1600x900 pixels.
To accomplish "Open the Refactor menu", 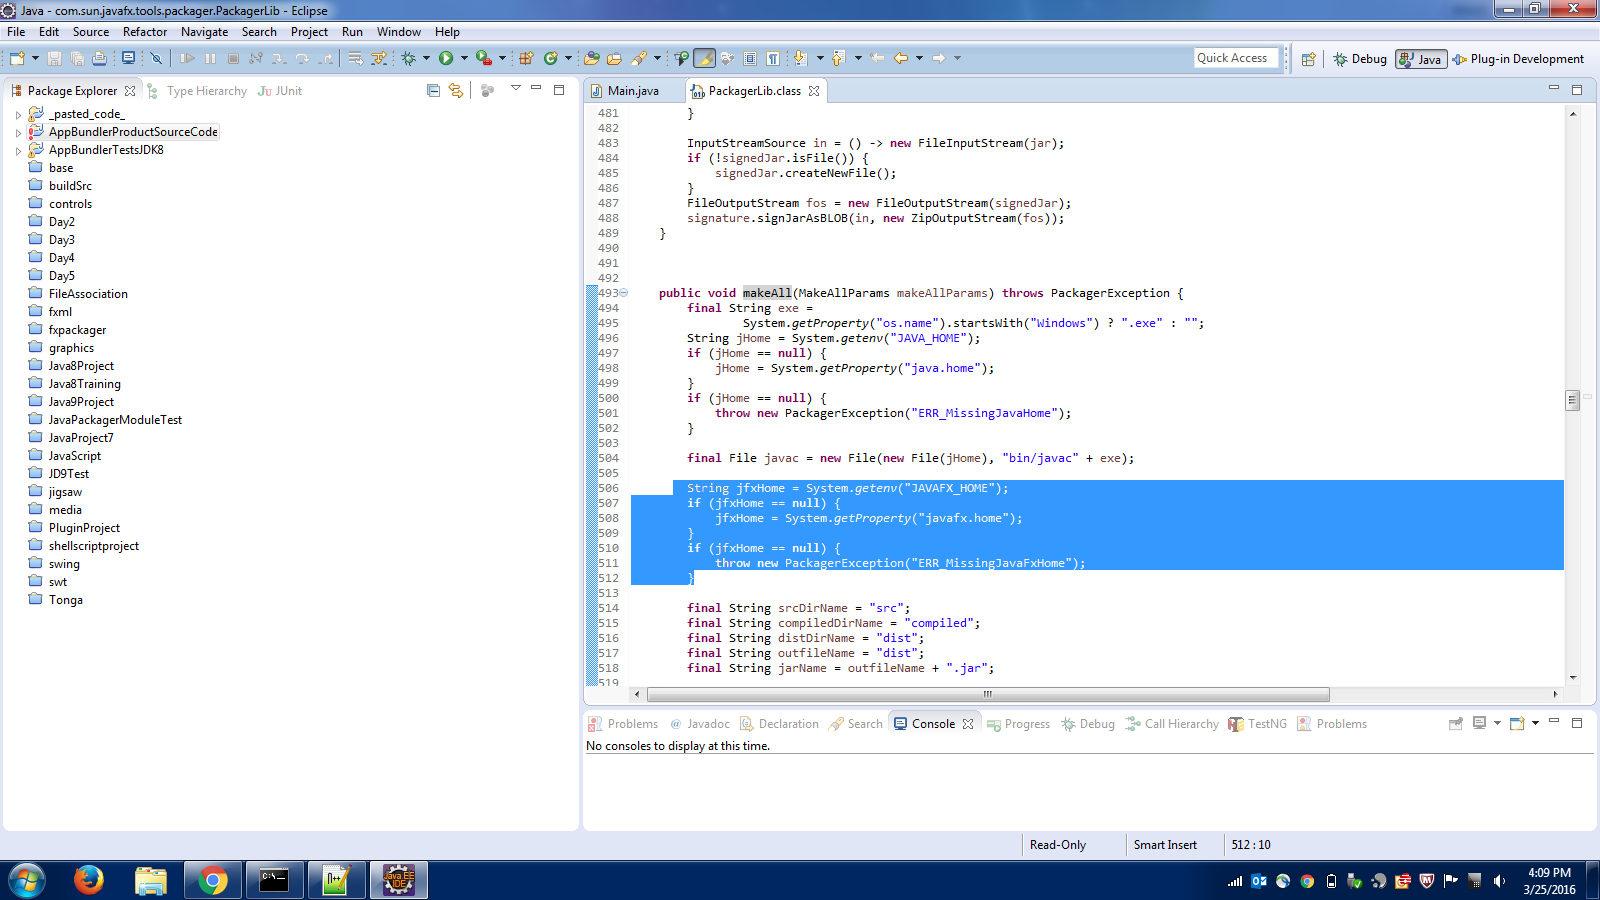I will 145,32.
